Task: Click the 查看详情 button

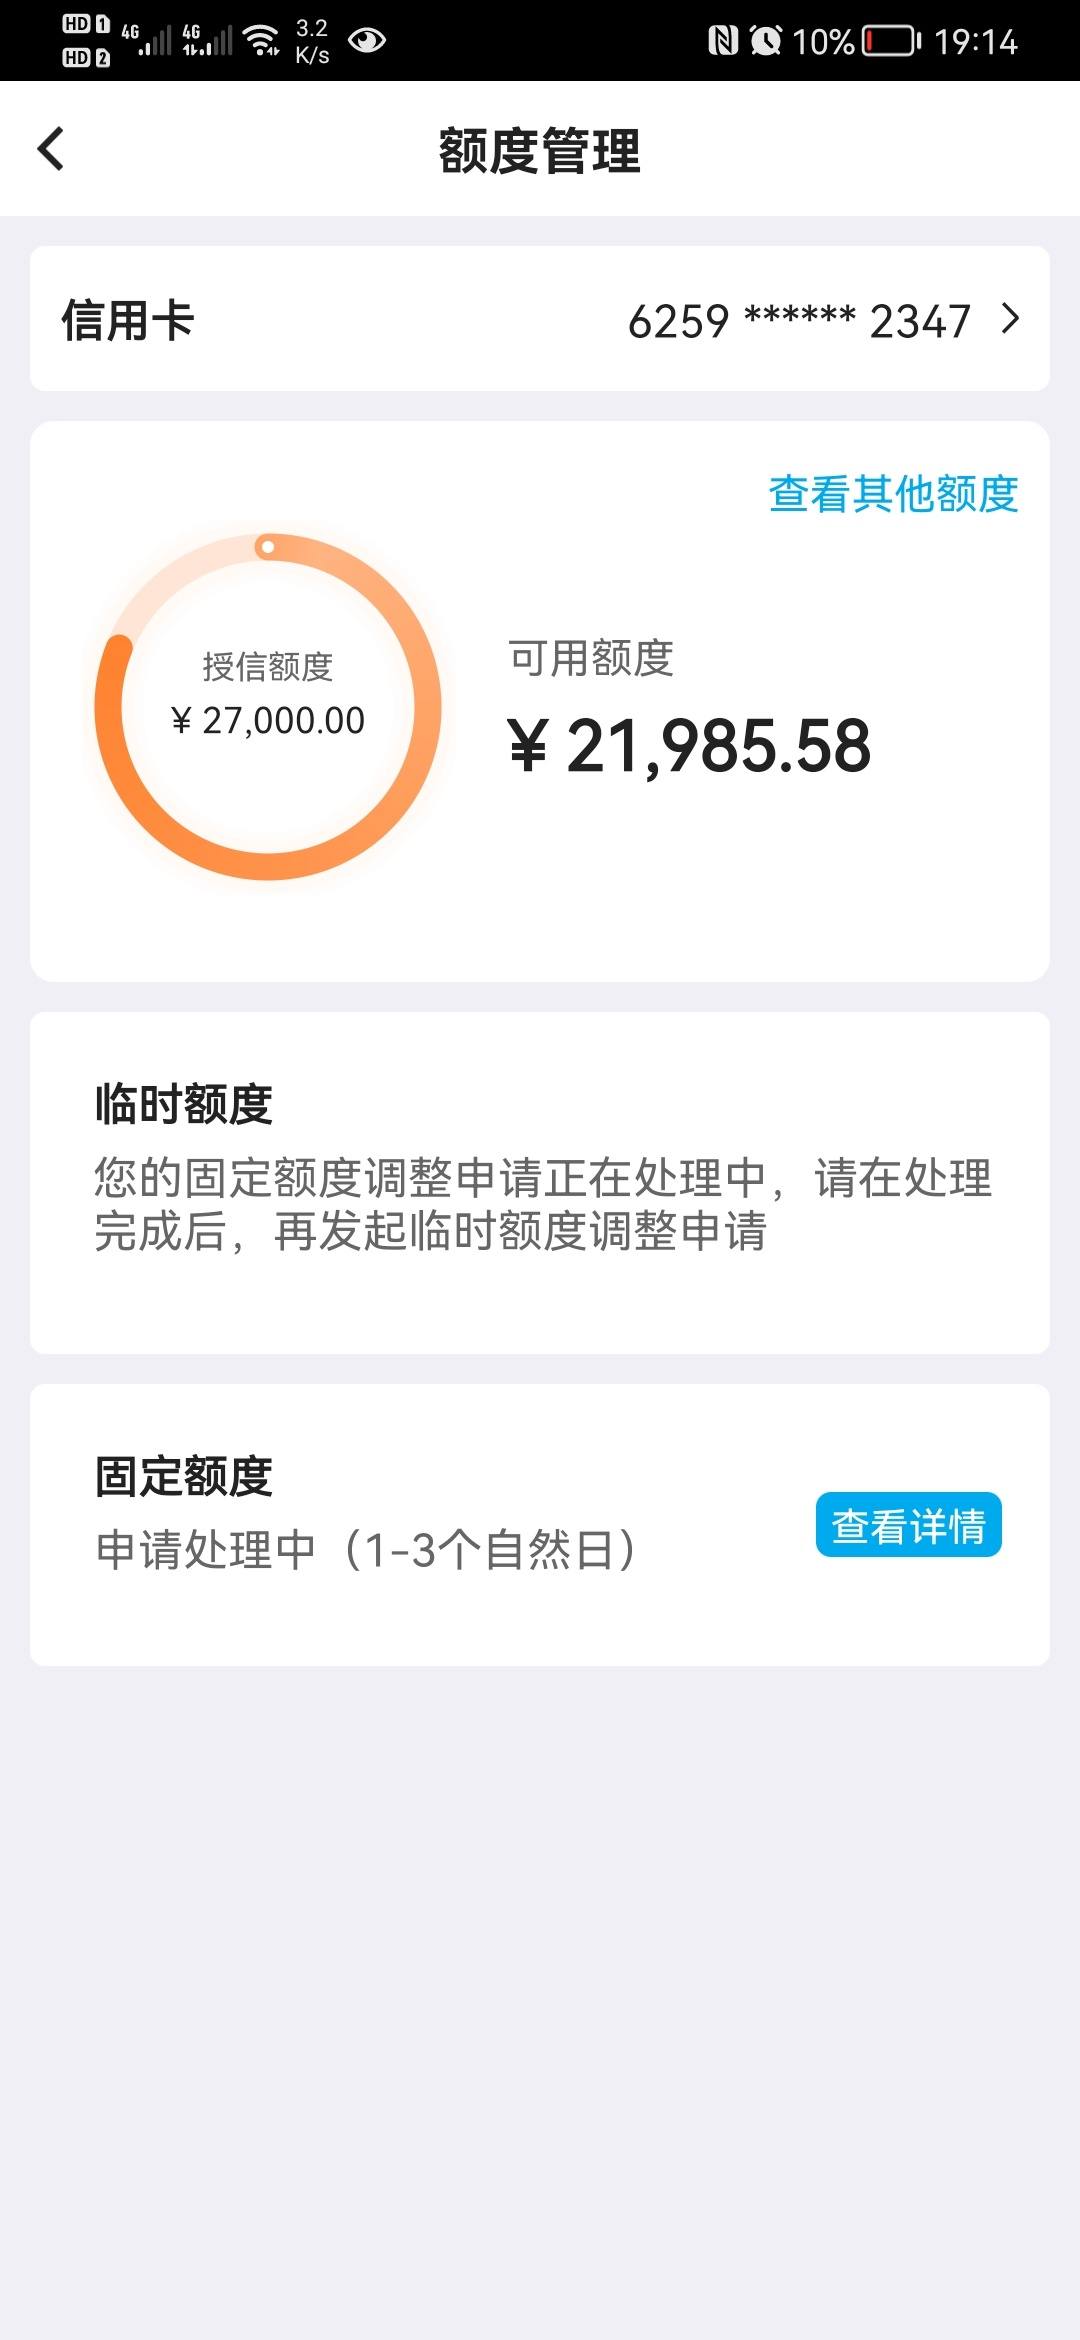Action: 908,1525
